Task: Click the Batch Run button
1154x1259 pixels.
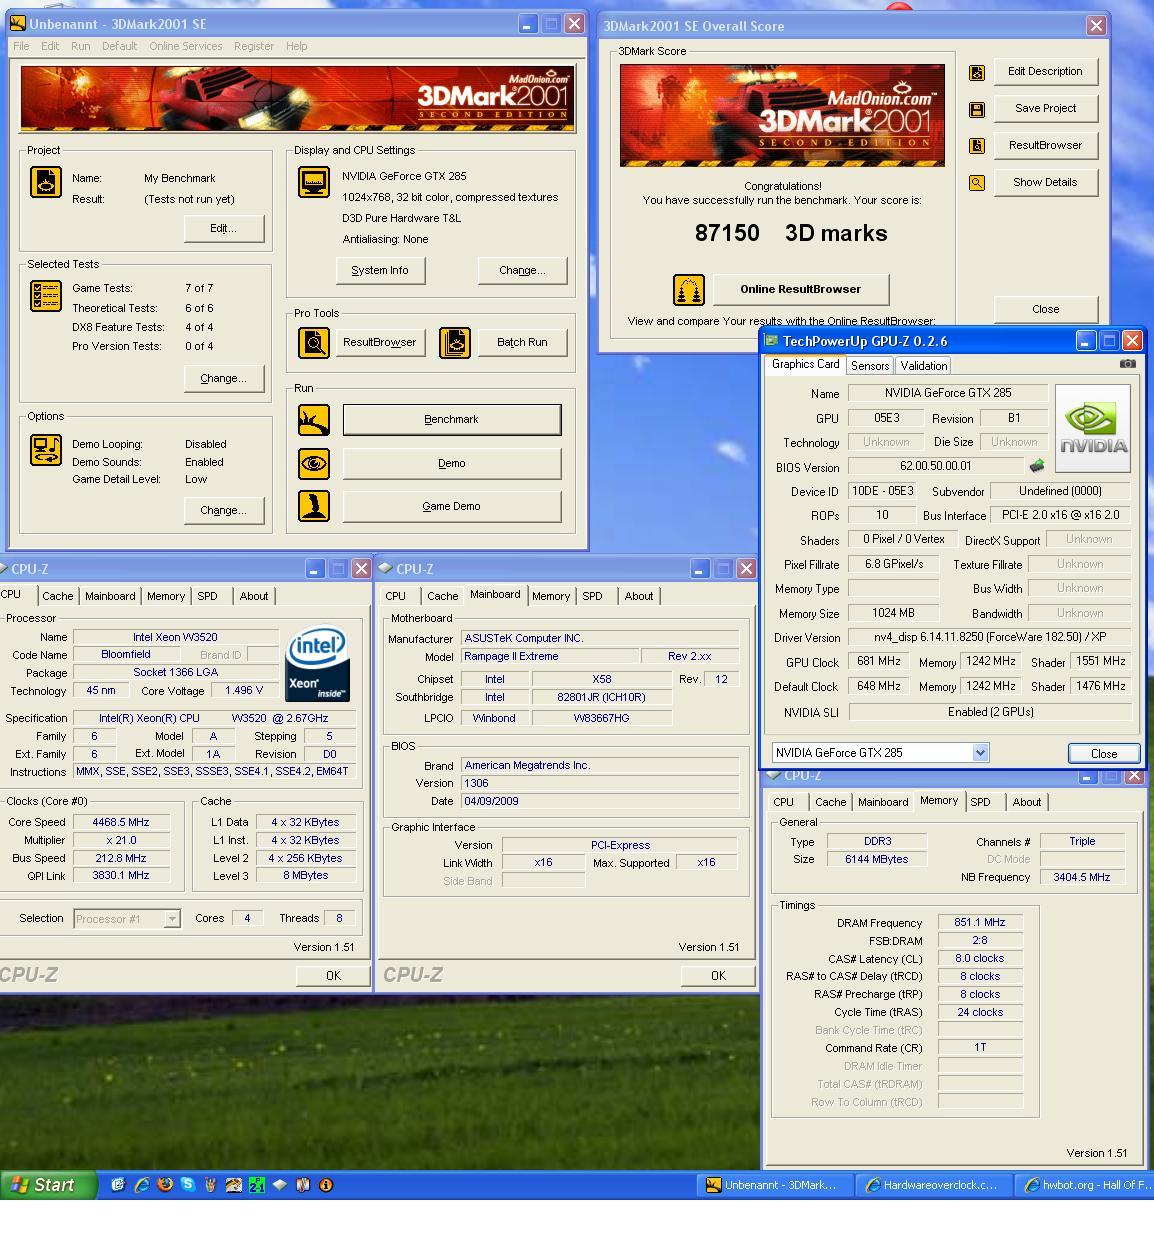Action: pos(523,343)
